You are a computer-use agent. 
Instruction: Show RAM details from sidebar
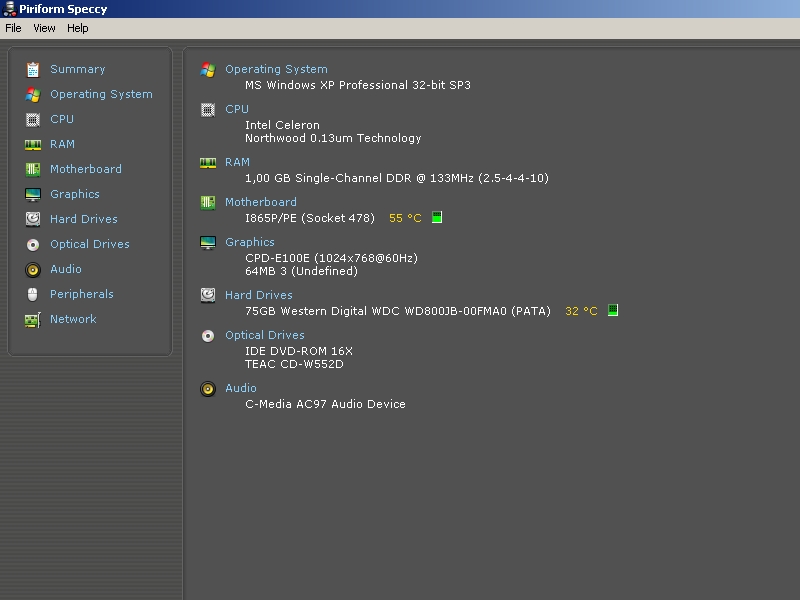[62, 144]
